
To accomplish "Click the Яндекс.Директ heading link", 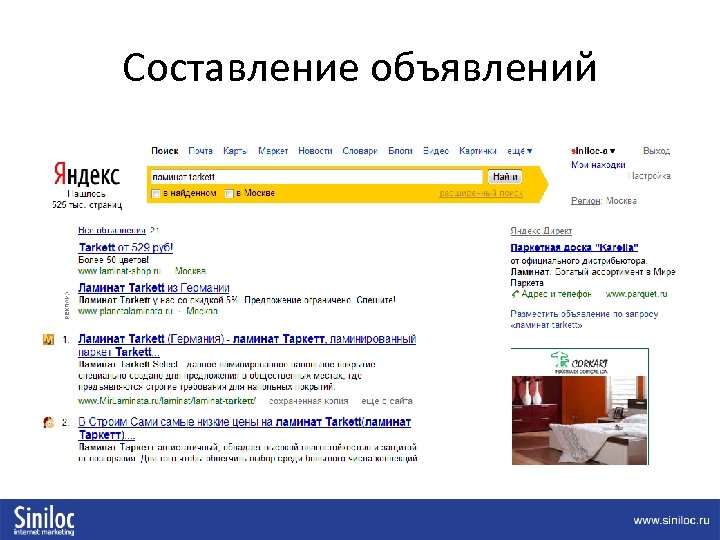I will point(541,231).
